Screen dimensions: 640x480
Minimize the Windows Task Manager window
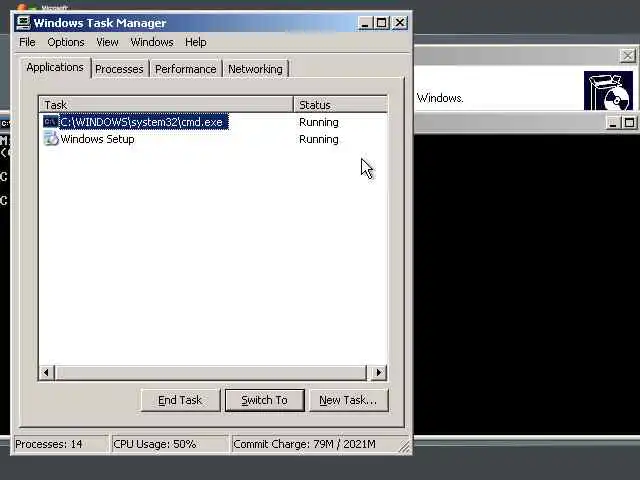click(x=365, y=23)
